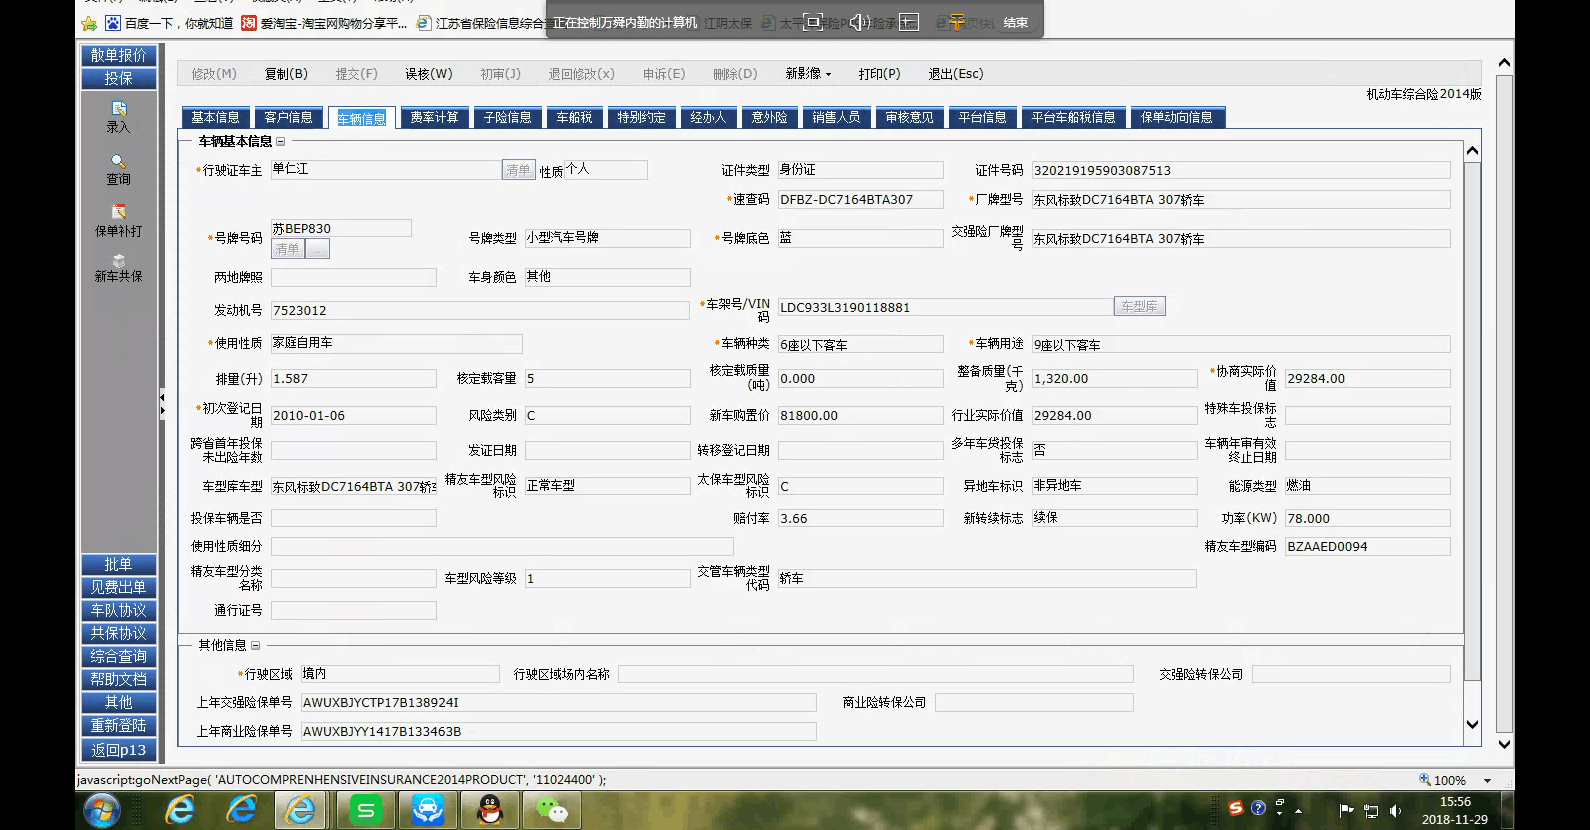Expand the 批单 sidebar section
Viewport: 1590px width, 830px height.
click(x=119, y=564)
